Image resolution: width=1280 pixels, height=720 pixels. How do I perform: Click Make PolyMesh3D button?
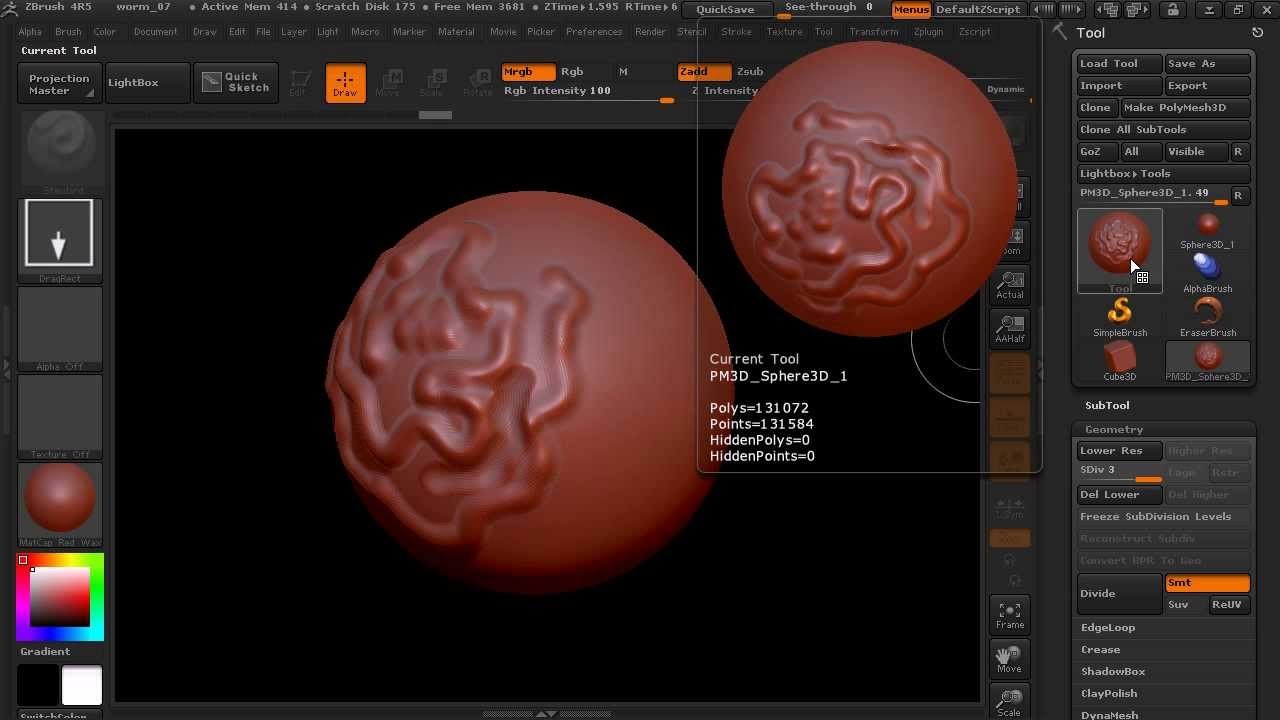(x=1186, y=108)
